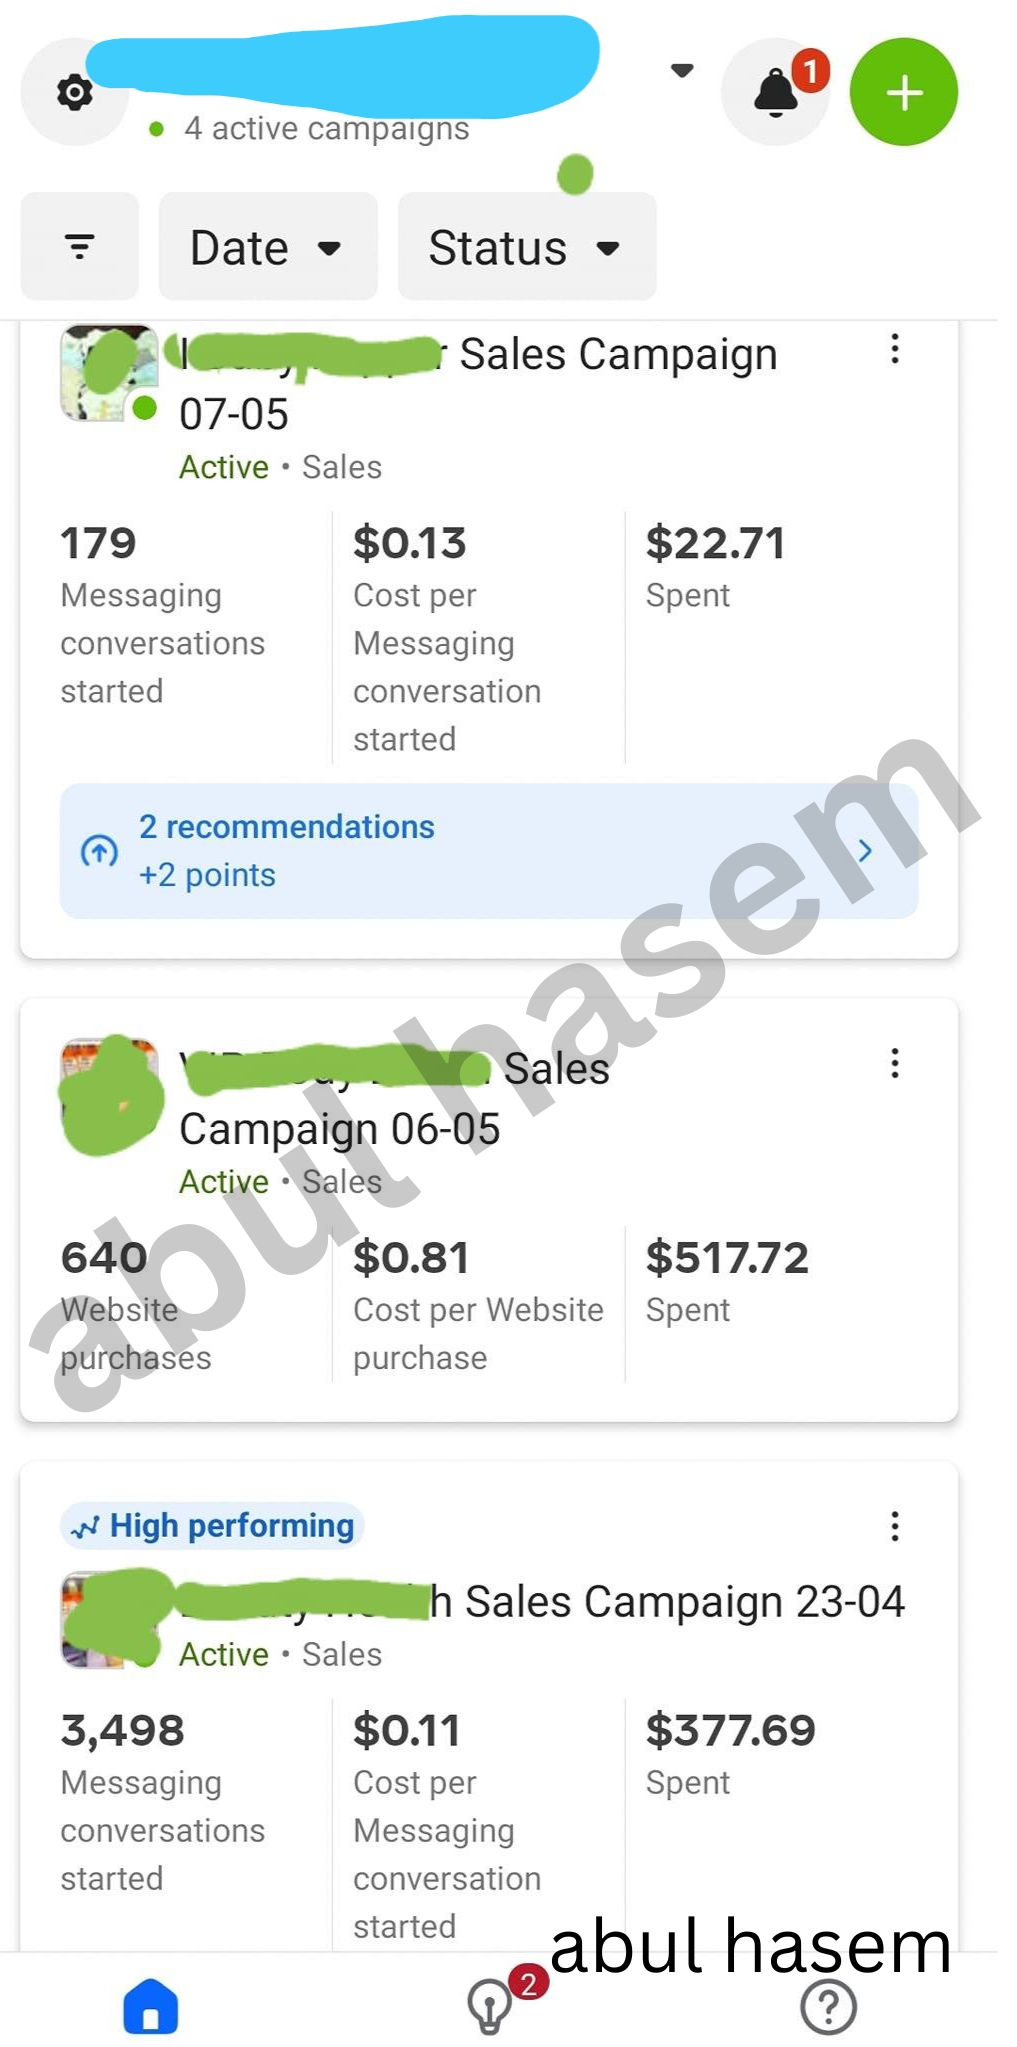Tap the green plus create button
1017x2047 pixels.
(x=904, y=93)
